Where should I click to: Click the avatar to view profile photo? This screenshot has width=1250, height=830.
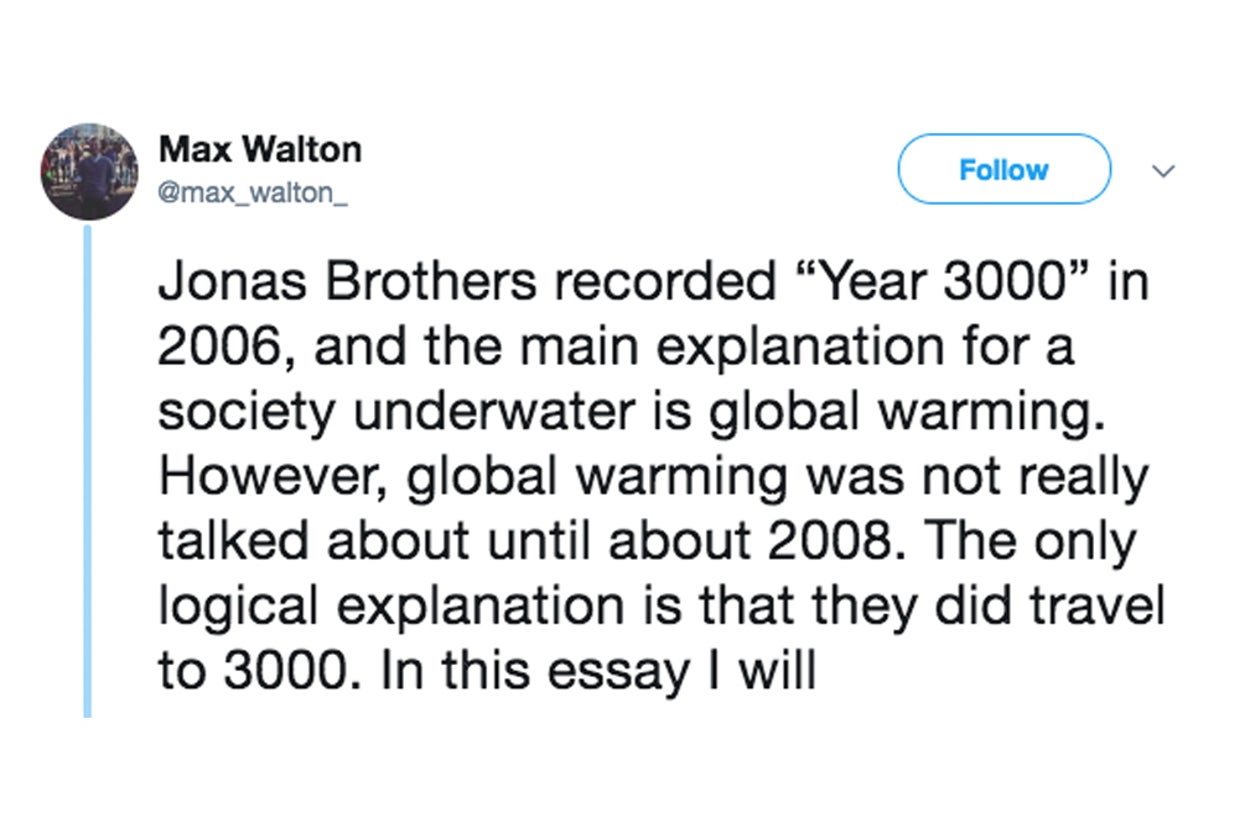coord(90,168)
